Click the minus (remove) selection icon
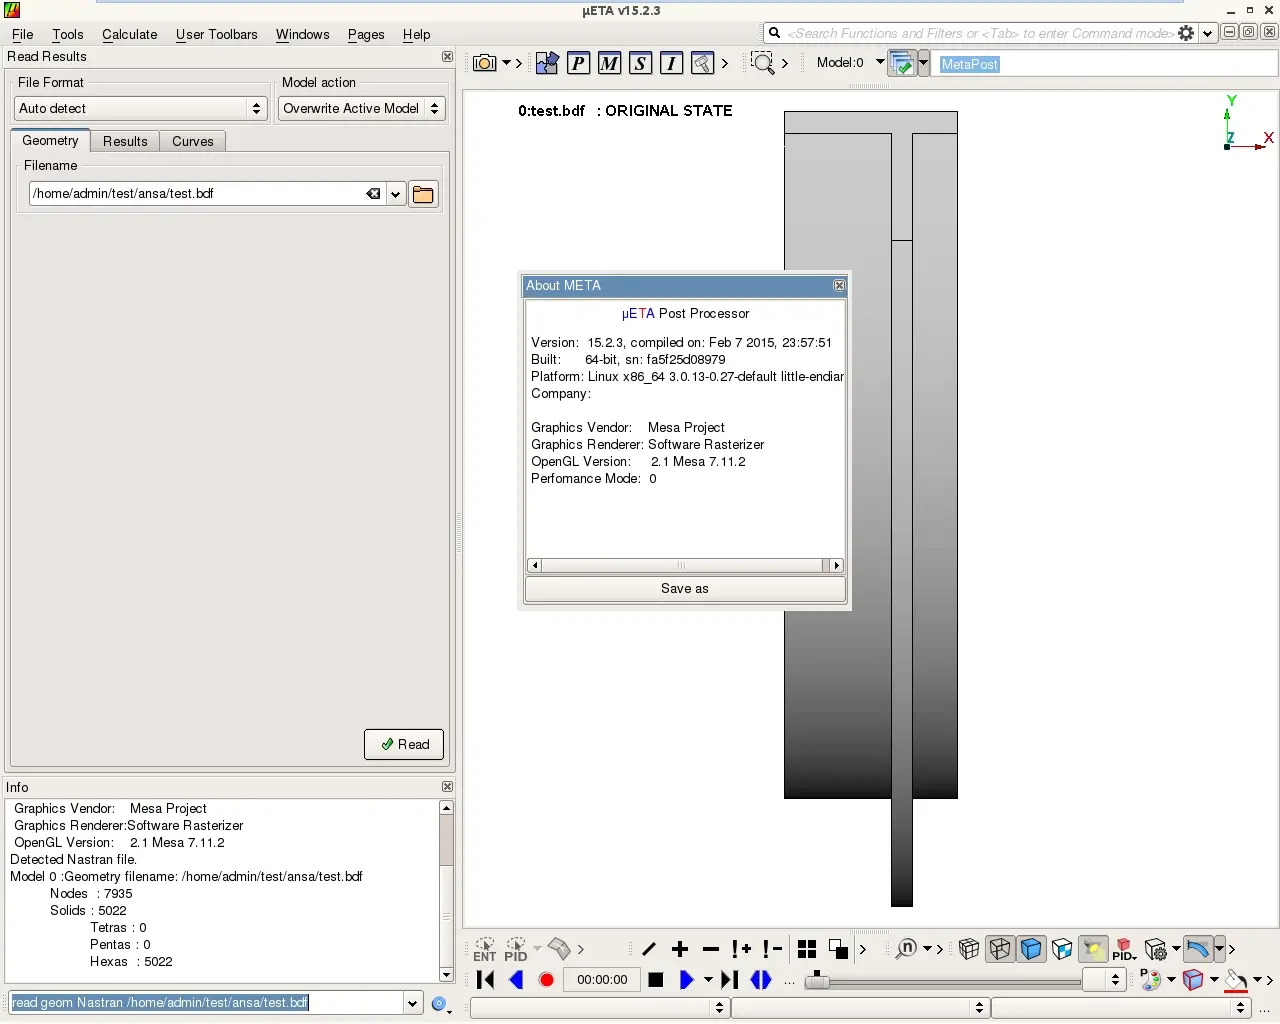Viewport: 1280px width, 1024px height. tap(711, 949)
